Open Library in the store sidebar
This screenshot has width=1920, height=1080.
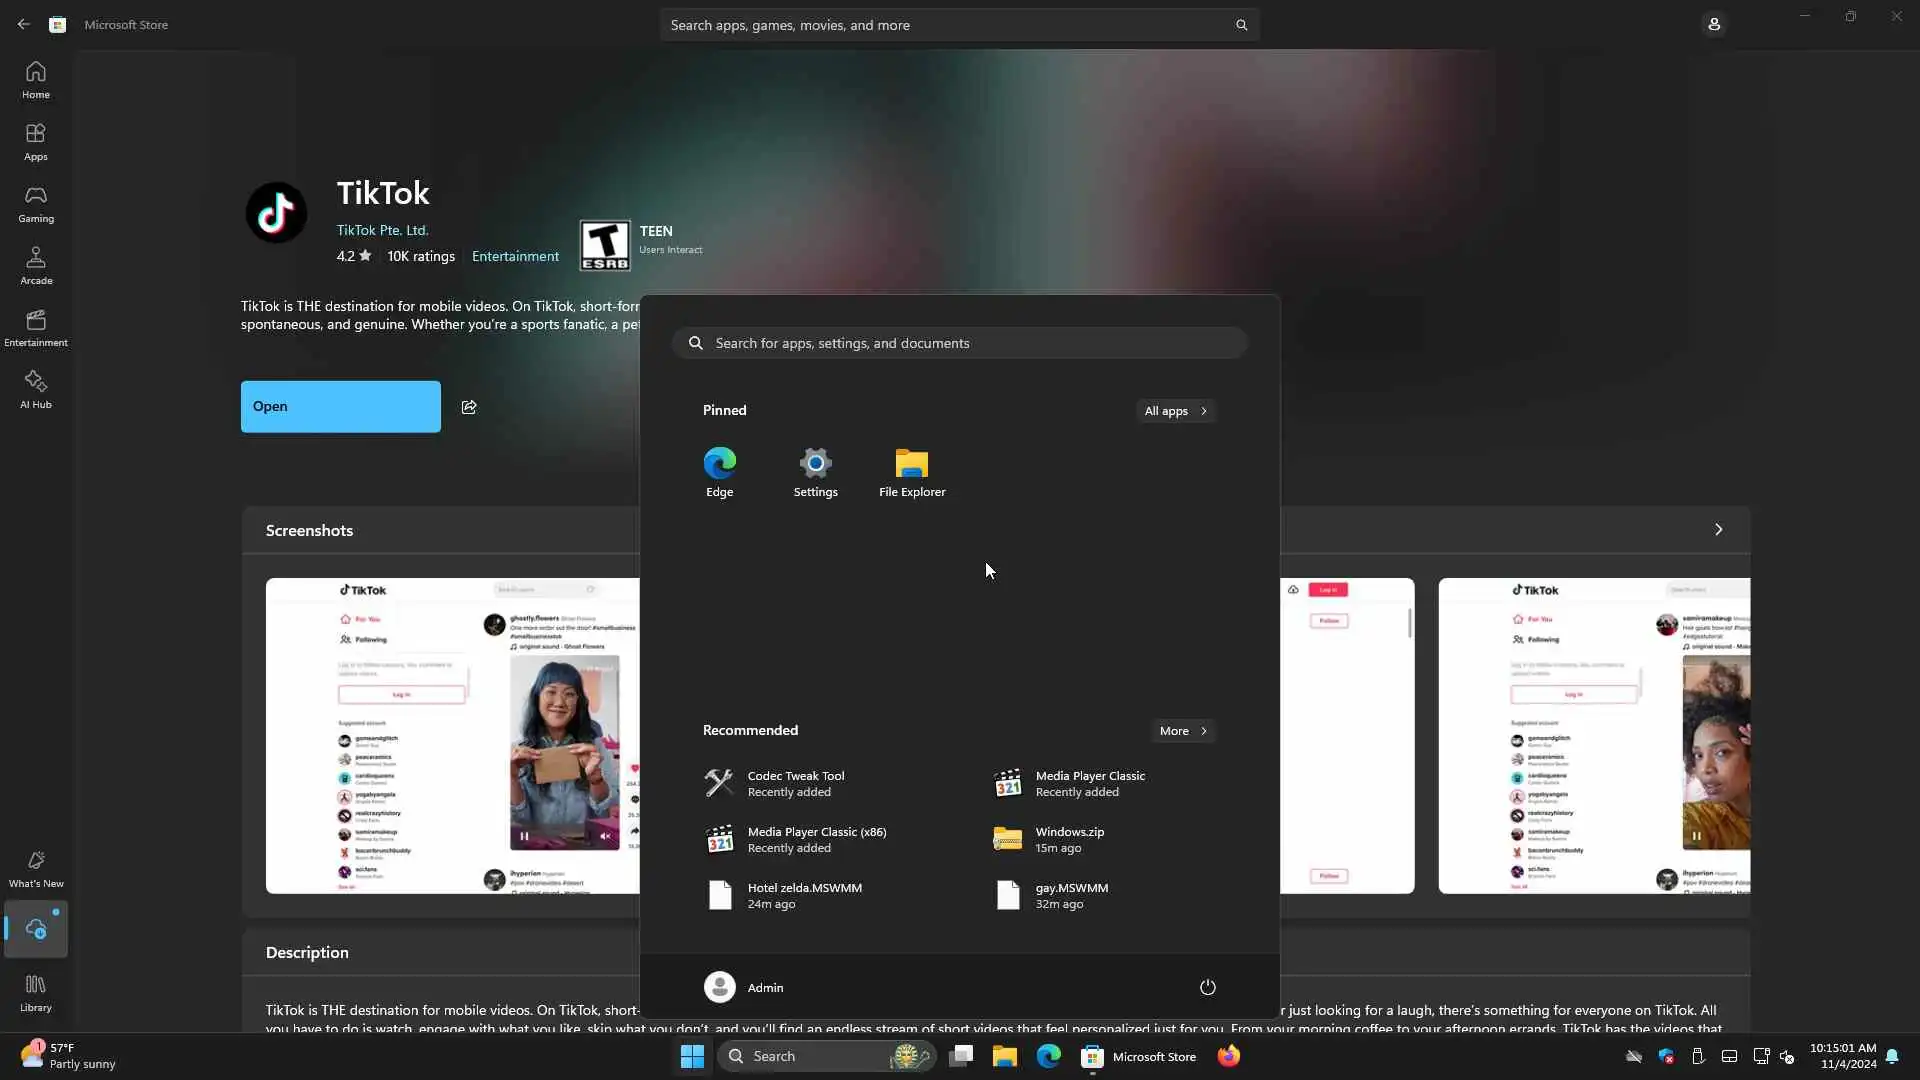click(36, 993)
